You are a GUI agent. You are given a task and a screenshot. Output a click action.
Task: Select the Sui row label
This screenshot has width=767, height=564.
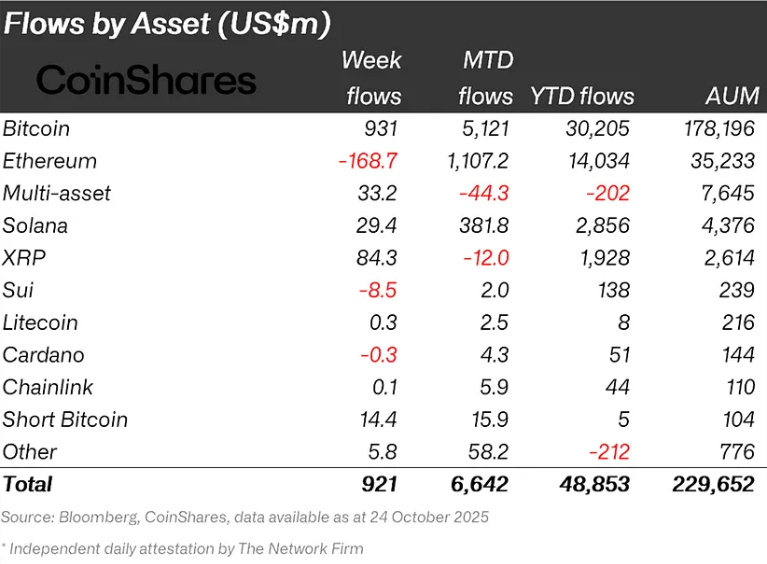pyautogui.click(x=17, y=290)
